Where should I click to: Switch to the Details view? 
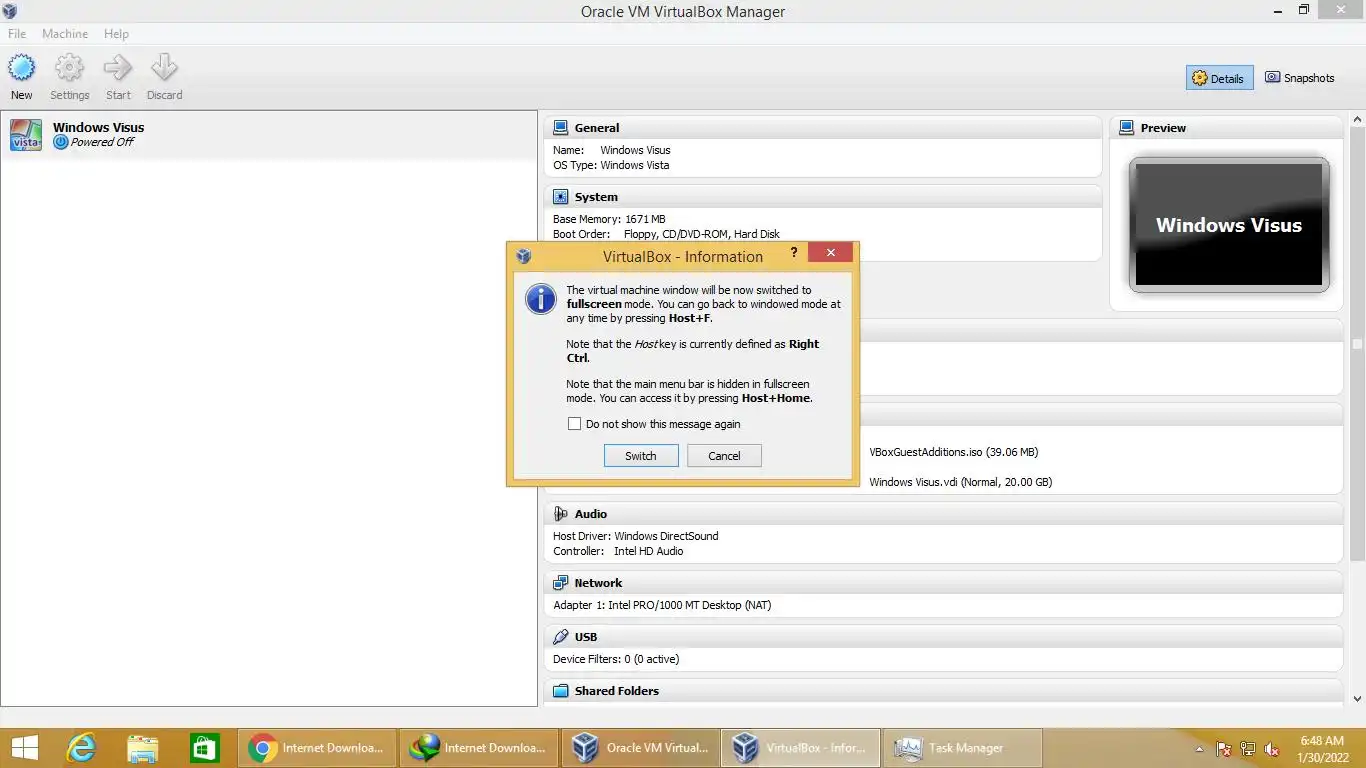(x=1219, y=78)
